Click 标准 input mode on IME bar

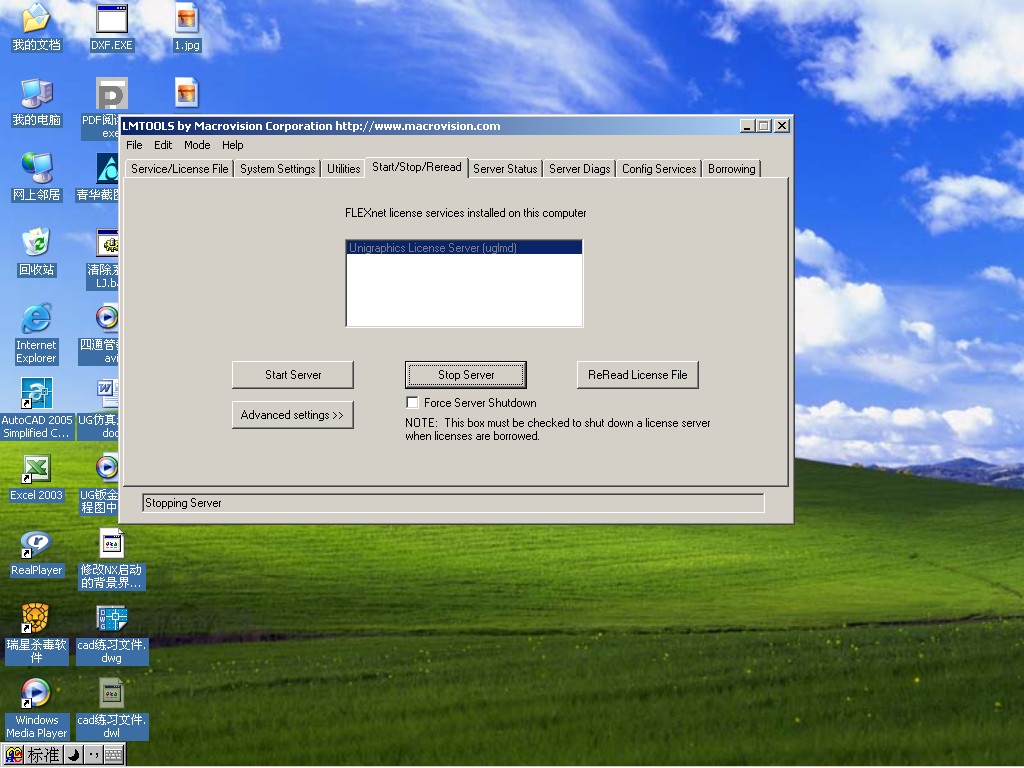click(44, 755)
